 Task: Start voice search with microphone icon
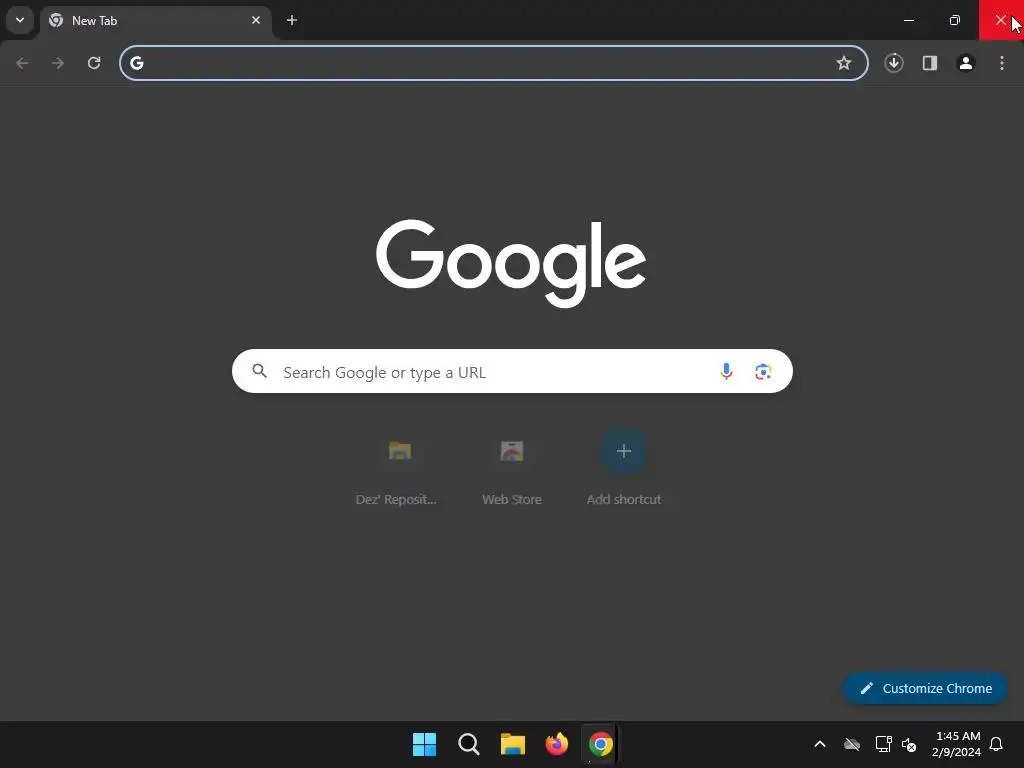(726, 372)
